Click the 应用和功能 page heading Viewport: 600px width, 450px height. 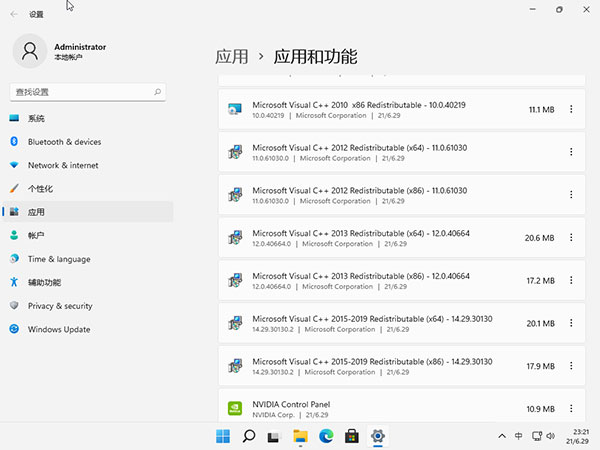[x=315, y=57]
